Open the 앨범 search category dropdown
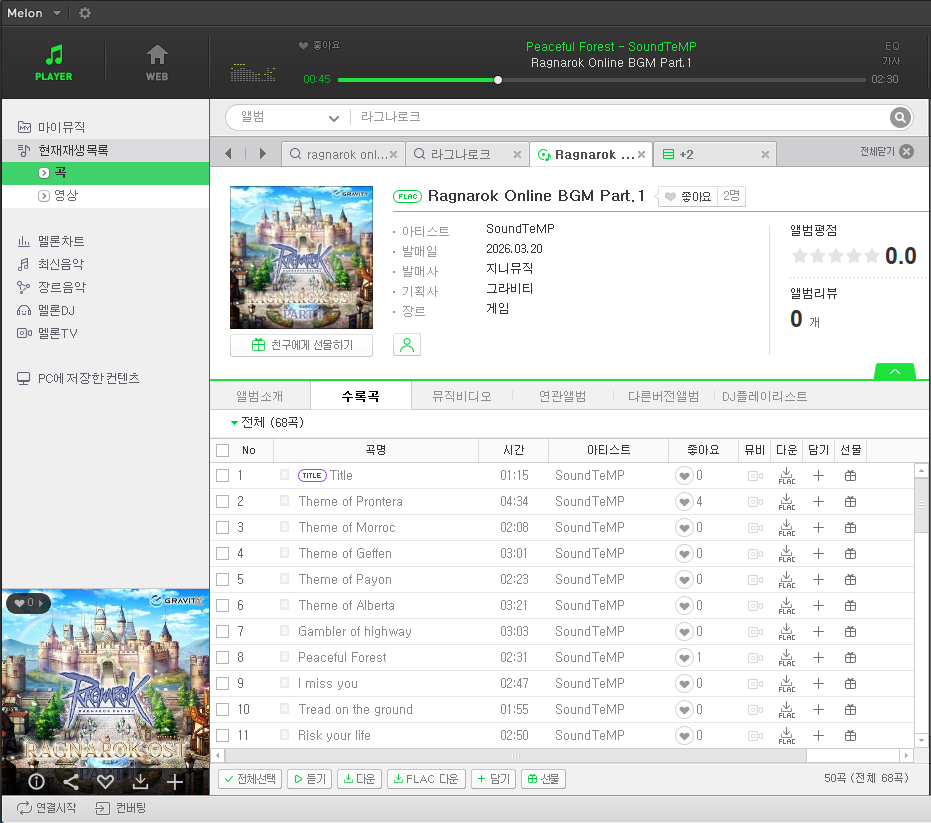The image size is (931, 823). click(289, 118)
